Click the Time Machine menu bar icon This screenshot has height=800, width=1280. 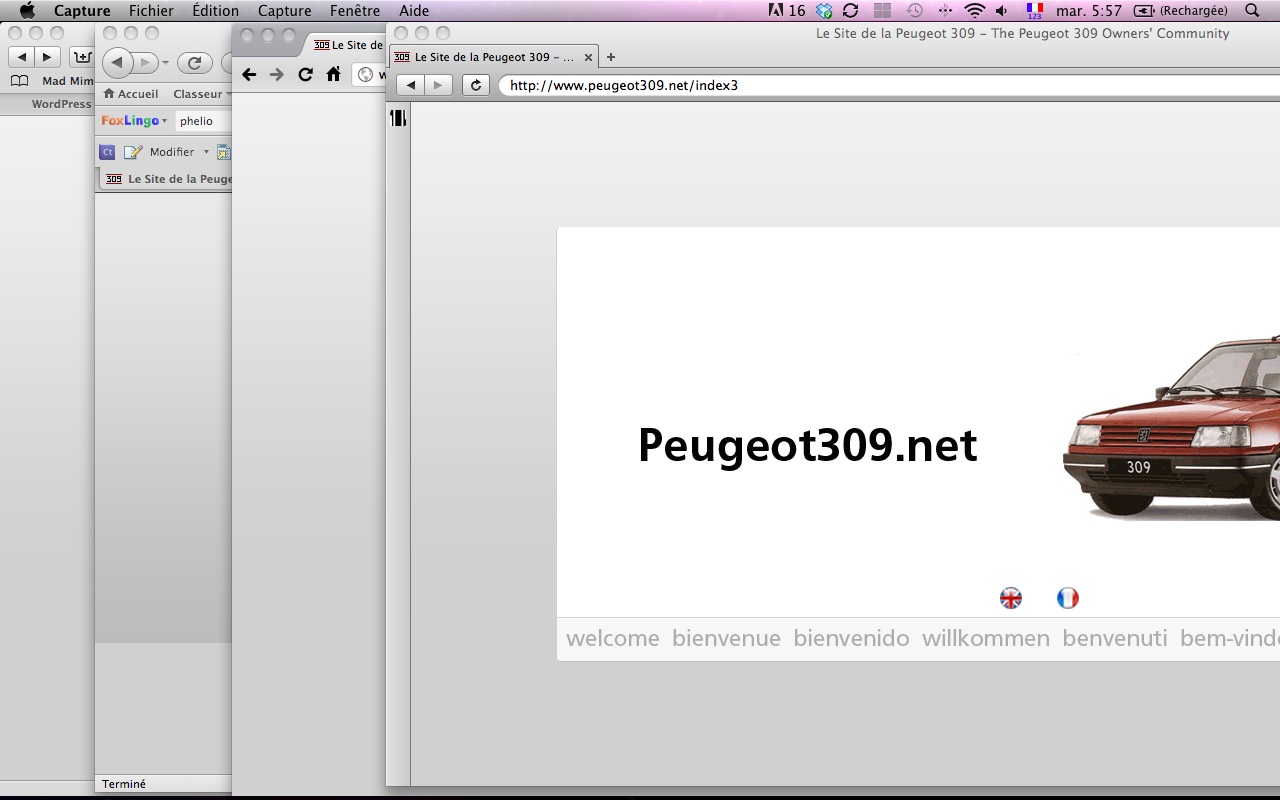(914, 11)
